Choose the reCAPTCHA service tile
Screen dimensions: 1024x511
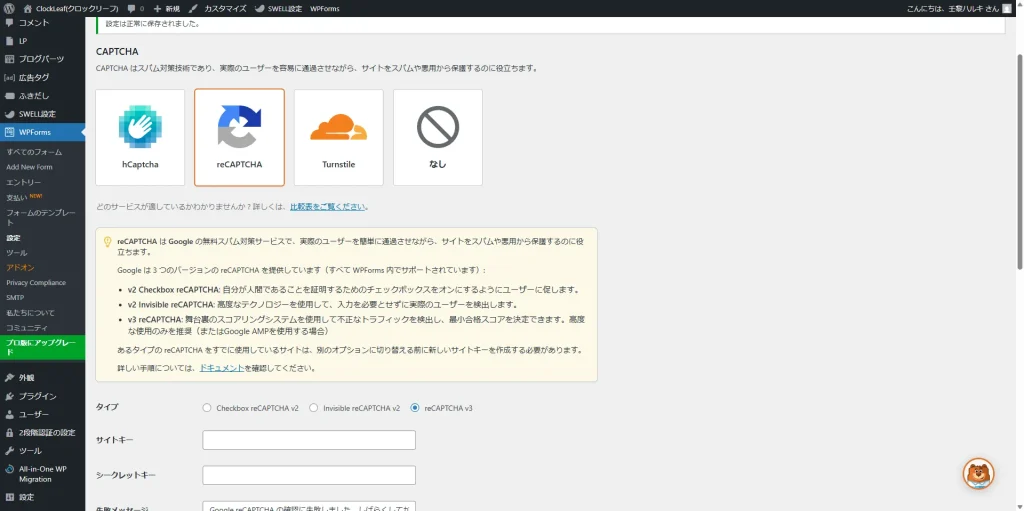239,137
